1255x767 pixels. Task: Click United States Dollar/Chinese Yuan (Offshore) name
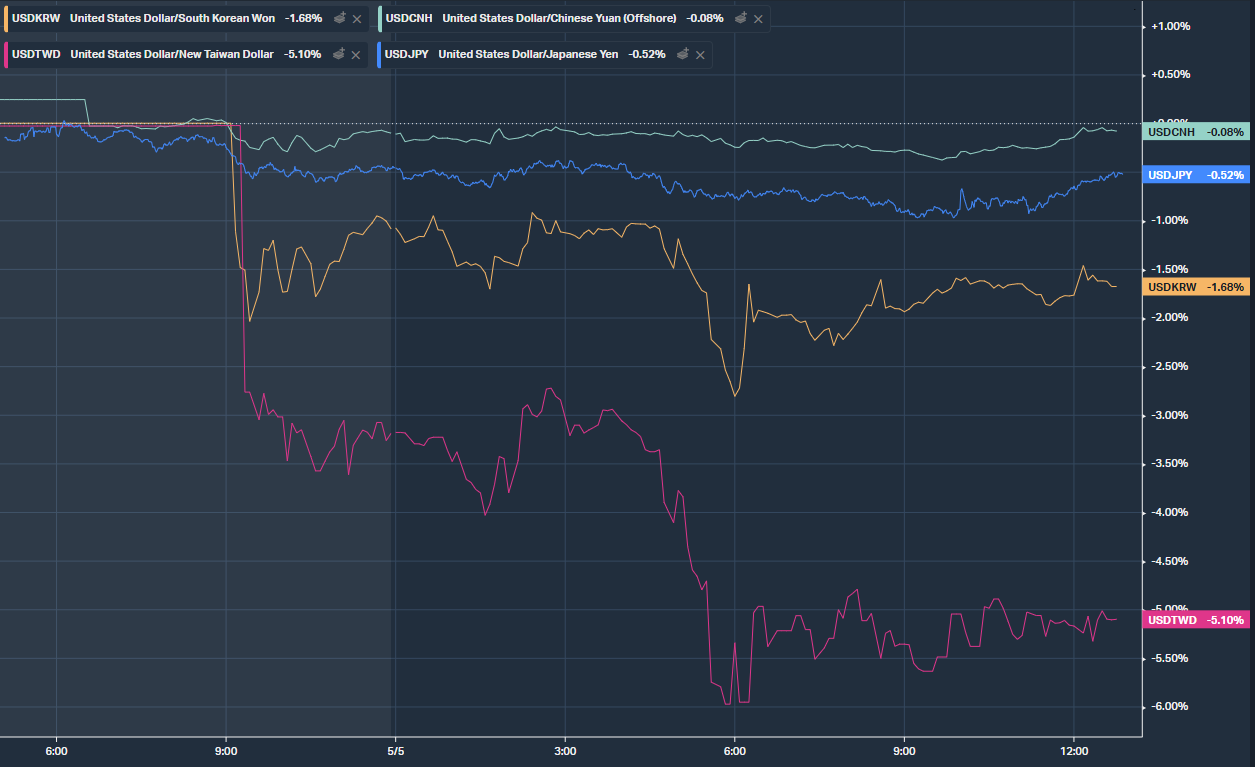click(x=559, y=18)
